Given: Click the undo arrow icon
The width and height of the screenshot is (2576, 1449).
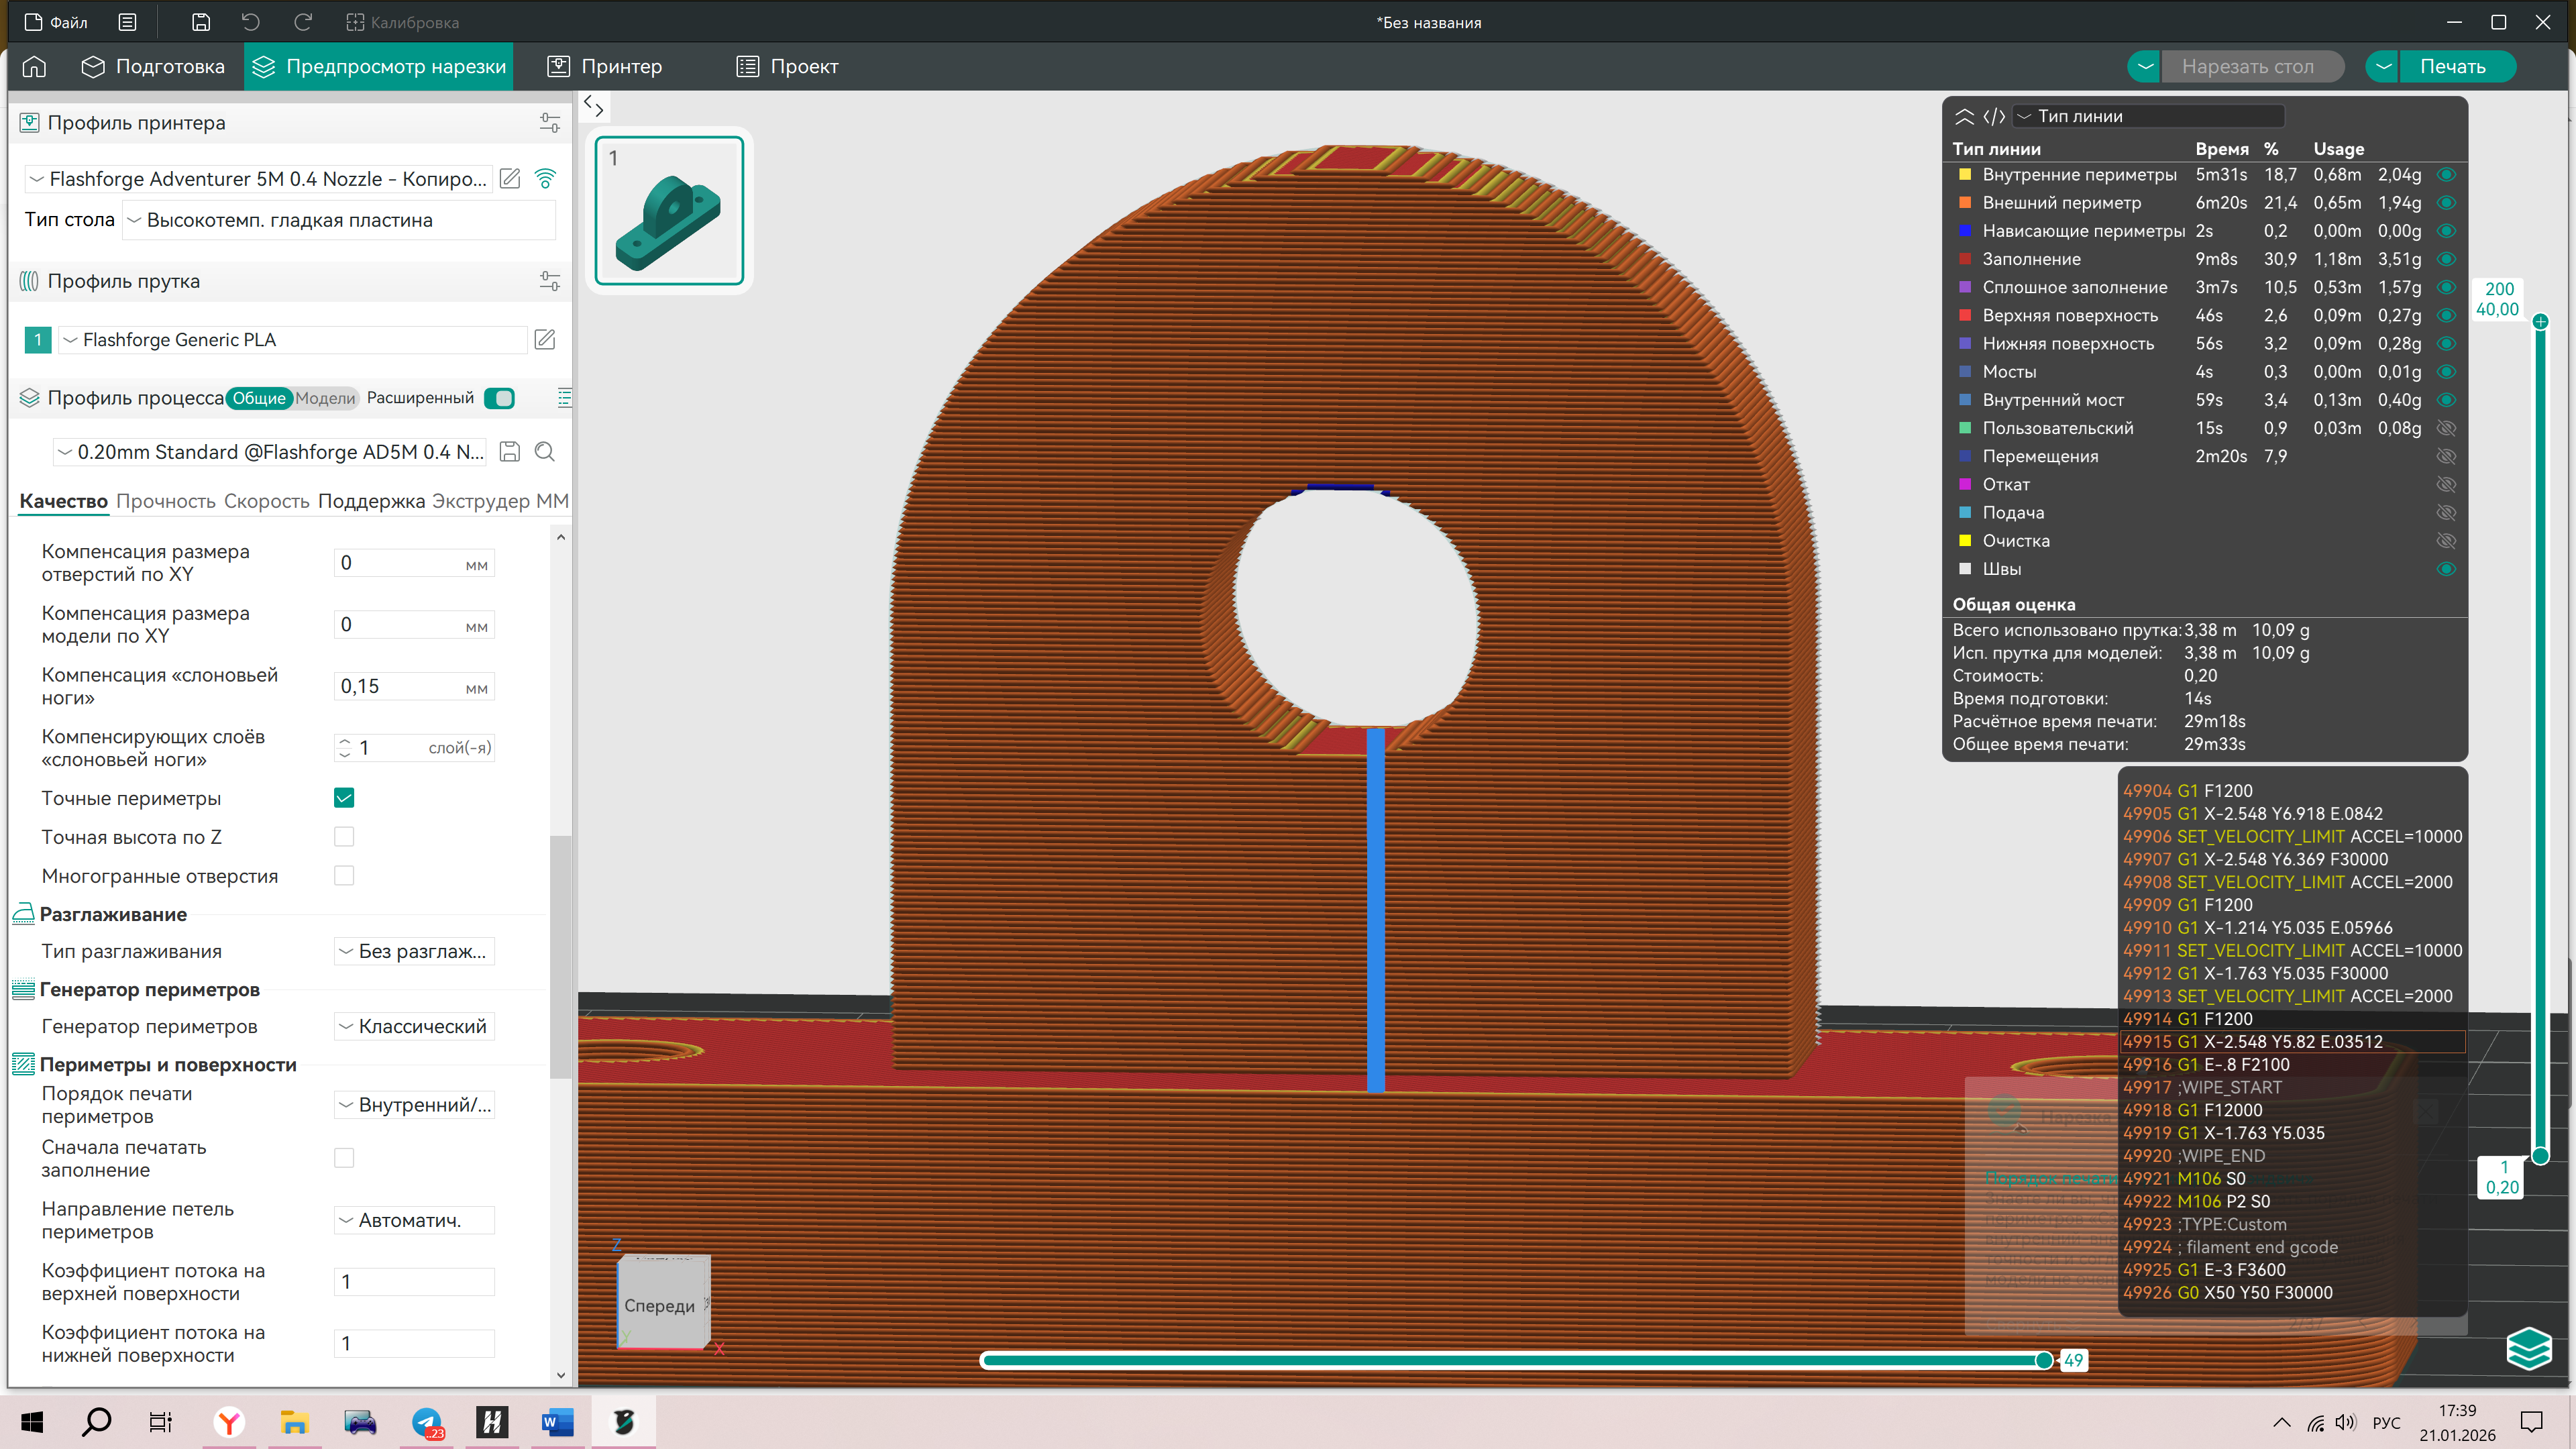Looking at the screenshot, I should [x=251, y=22].
